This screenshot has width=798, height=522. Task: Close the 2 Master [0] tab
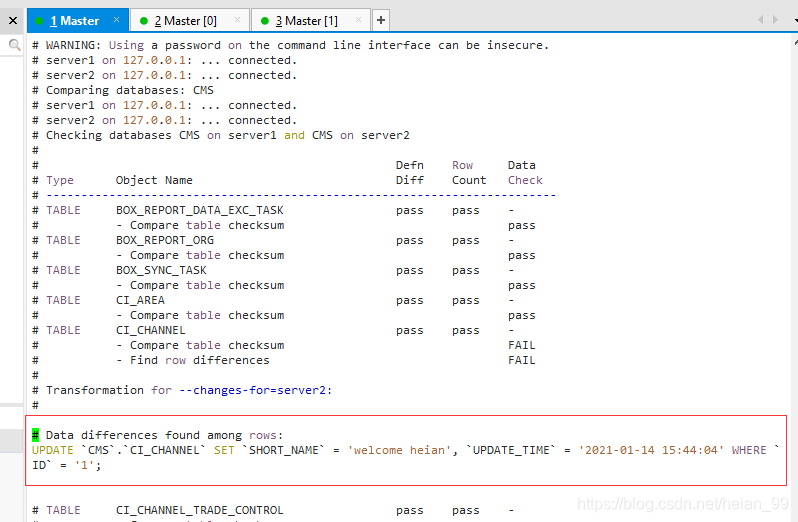coord(237,19)
